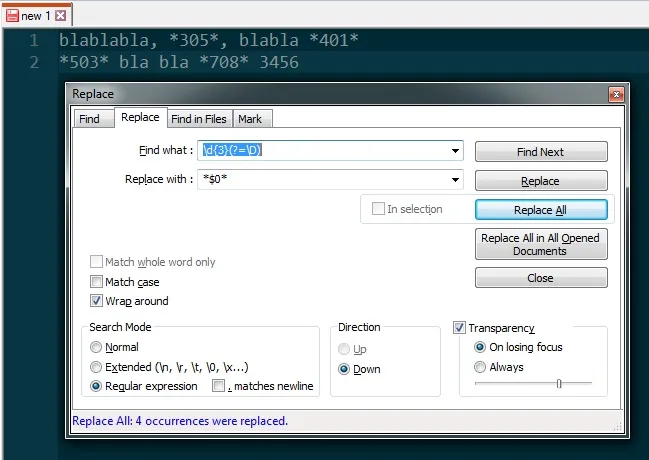Click the text *401* in line 1
This screenshot has height=460, width=649.
pos(334,41)
